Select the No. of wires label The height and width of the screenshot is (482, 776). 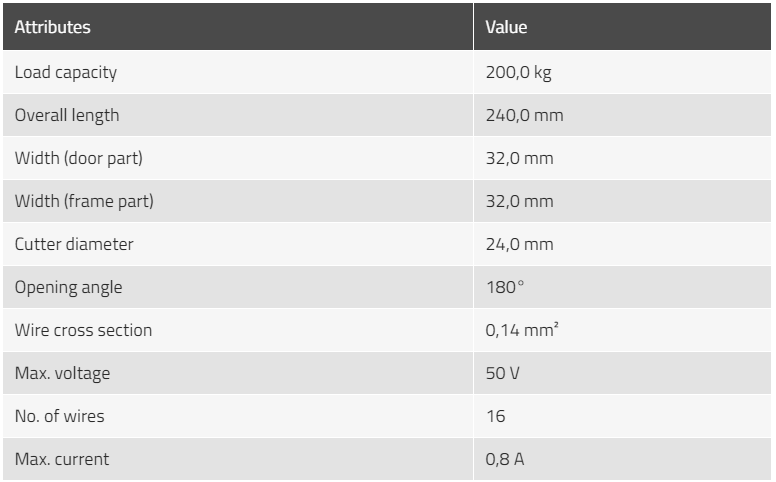pyautogui.click(x=59, y=417)
